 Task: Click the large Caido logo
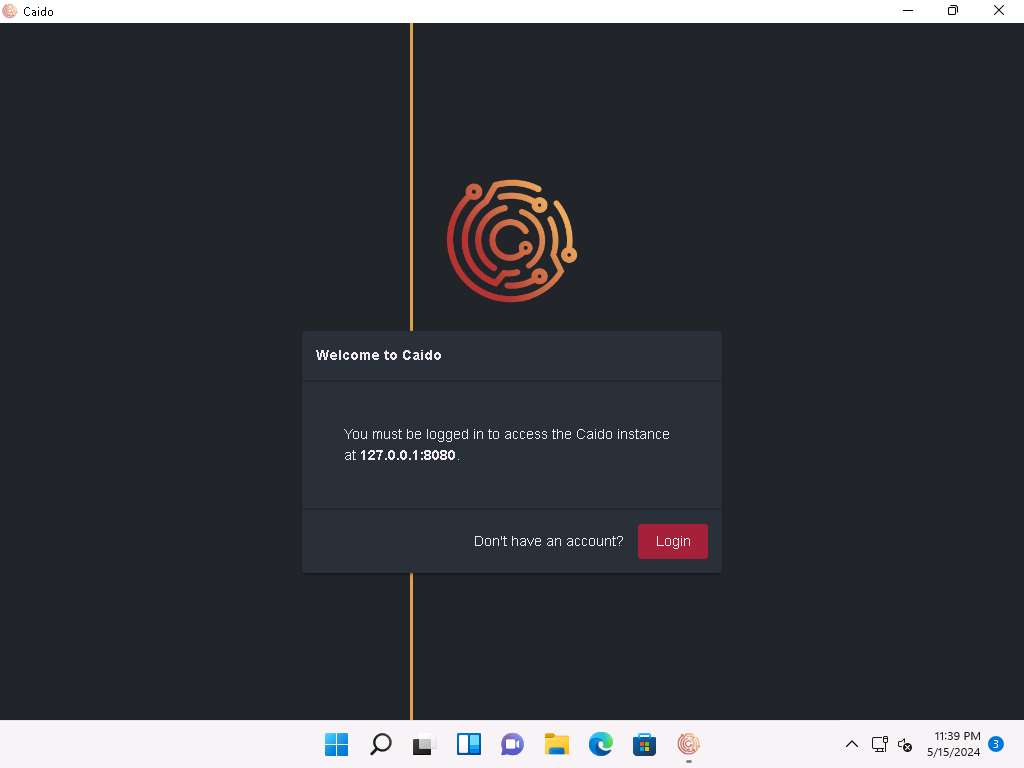click(511, 240)
